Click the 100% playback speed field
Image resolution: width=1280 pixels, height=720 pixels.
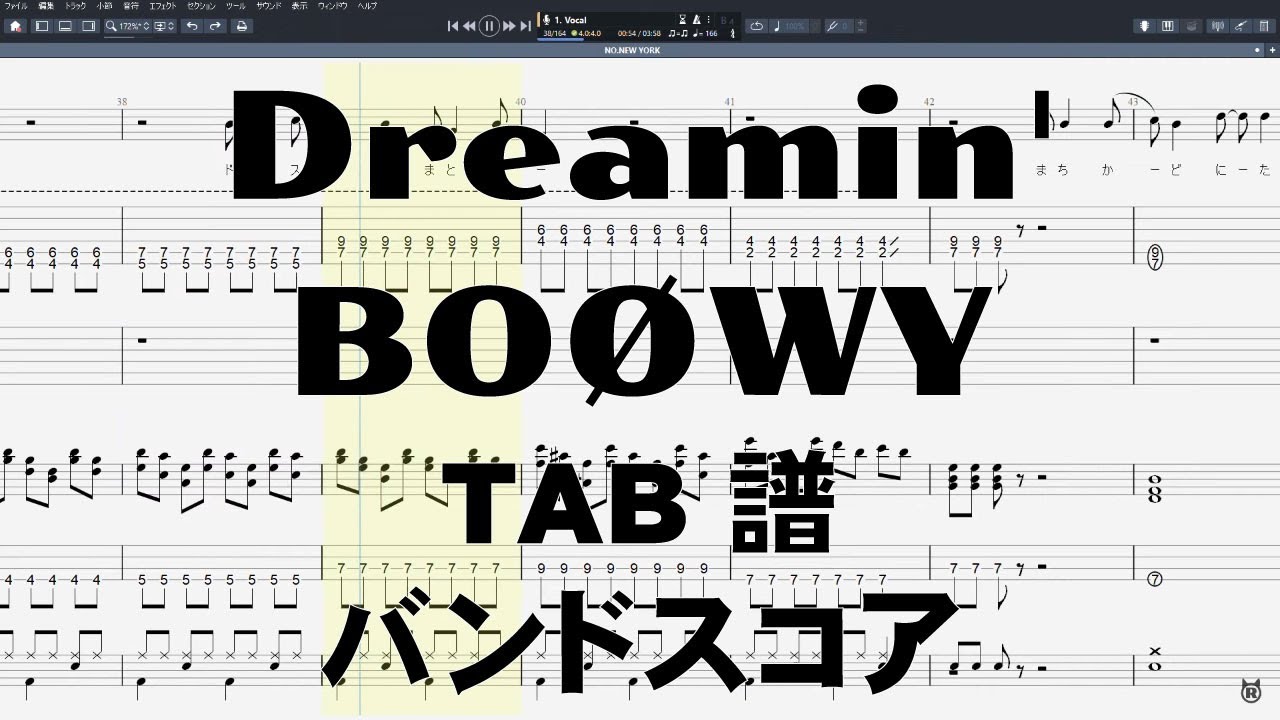tap(797, 26)
